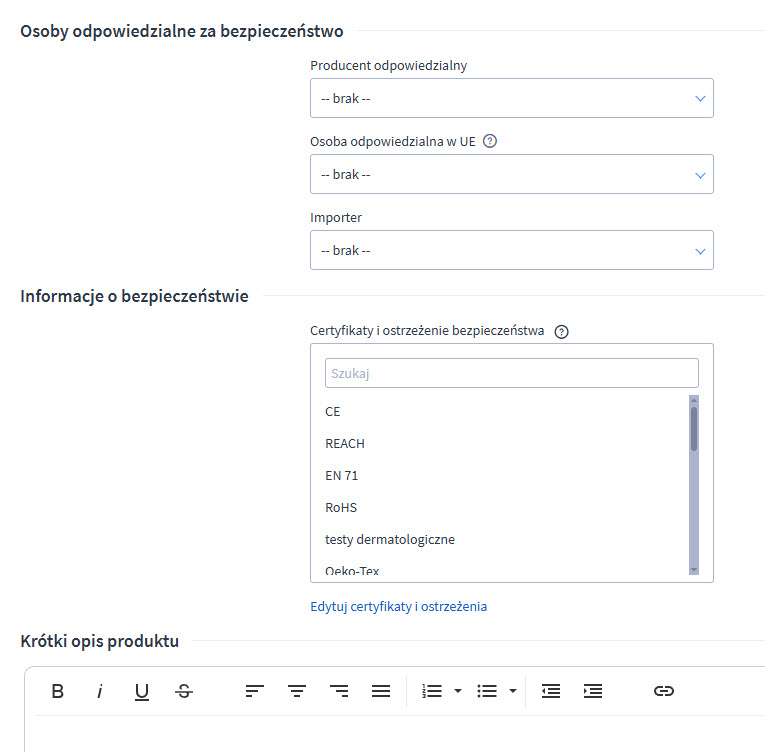Click certificates list scrollbar thumb
The image size is (765, 752).
694,429
